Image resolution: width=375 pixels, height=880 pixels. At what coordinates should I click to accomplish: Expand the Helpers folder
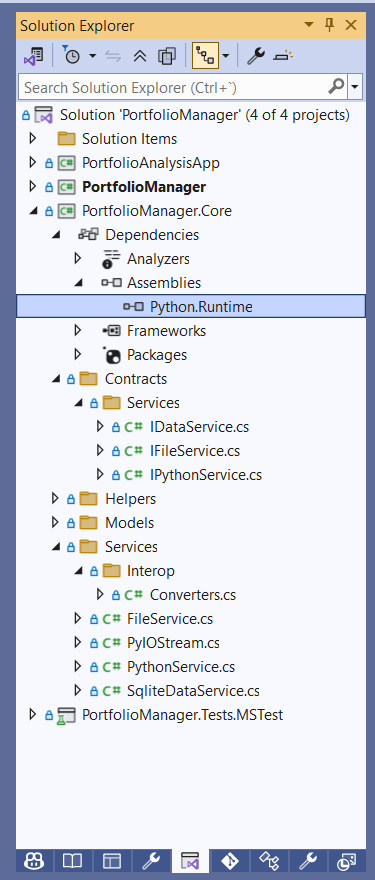pyautogui.click(x=54, y=498)
